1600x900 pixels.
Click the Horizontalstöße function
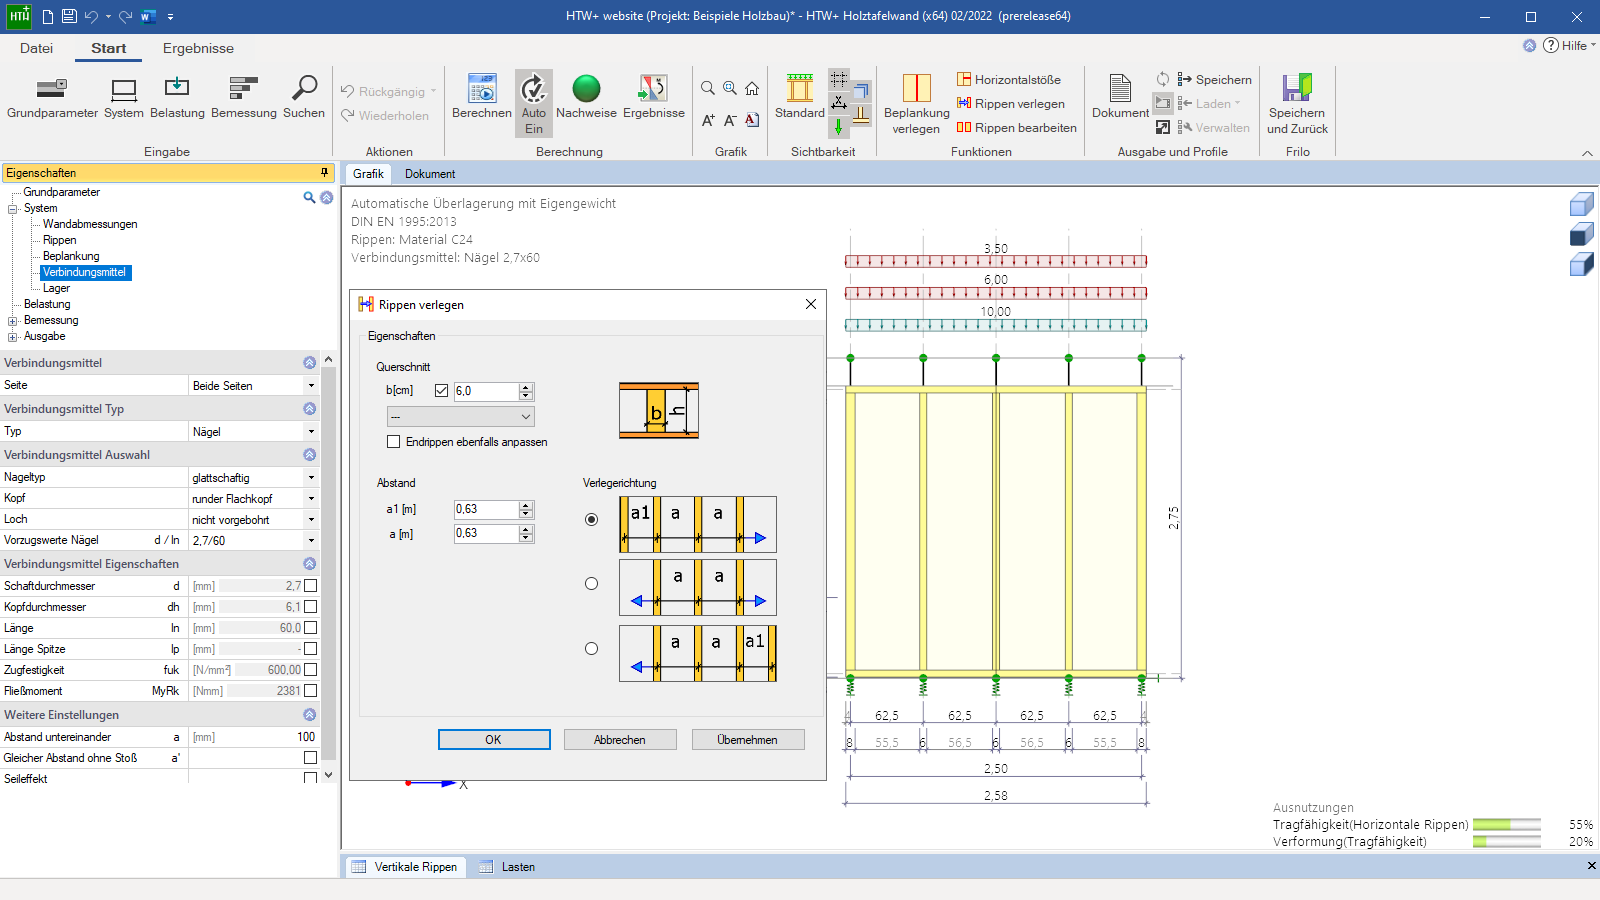[1008, 79]
